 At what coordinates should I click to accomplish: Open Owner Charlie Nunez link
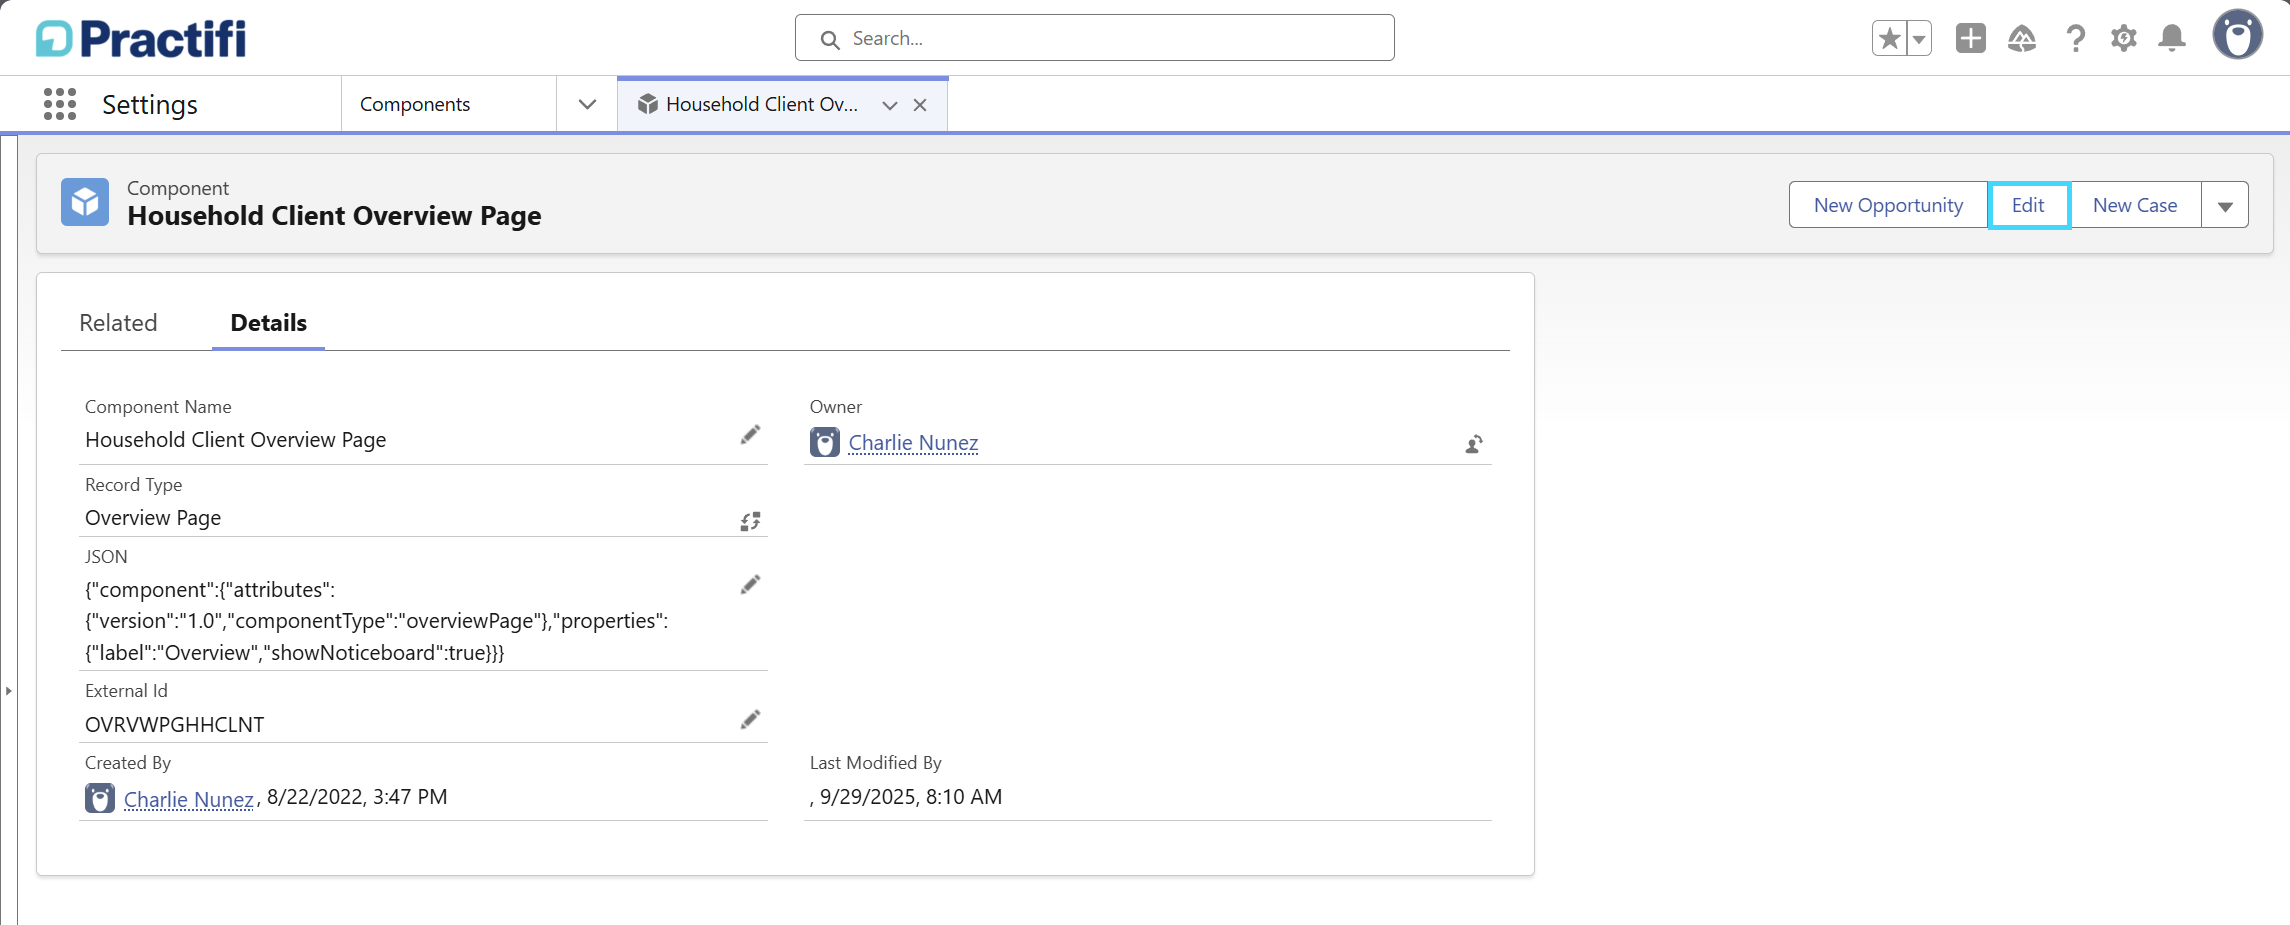pyautogui.click(x=913, y=442)
